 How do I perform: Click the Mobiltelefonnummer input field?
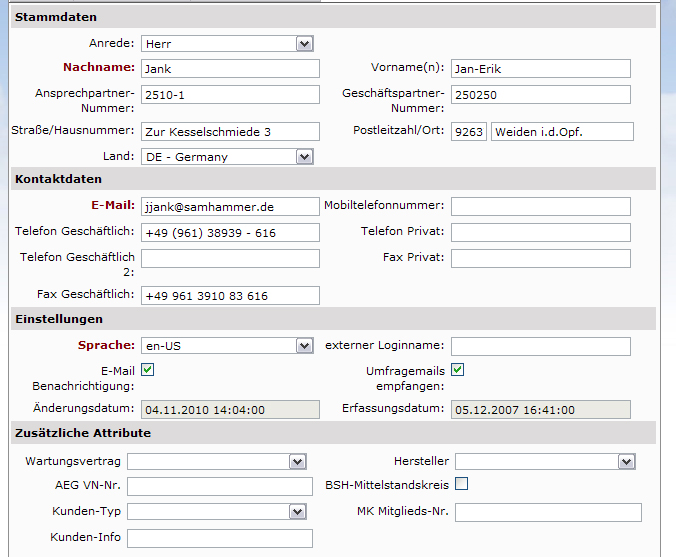(x=540, y=206)
